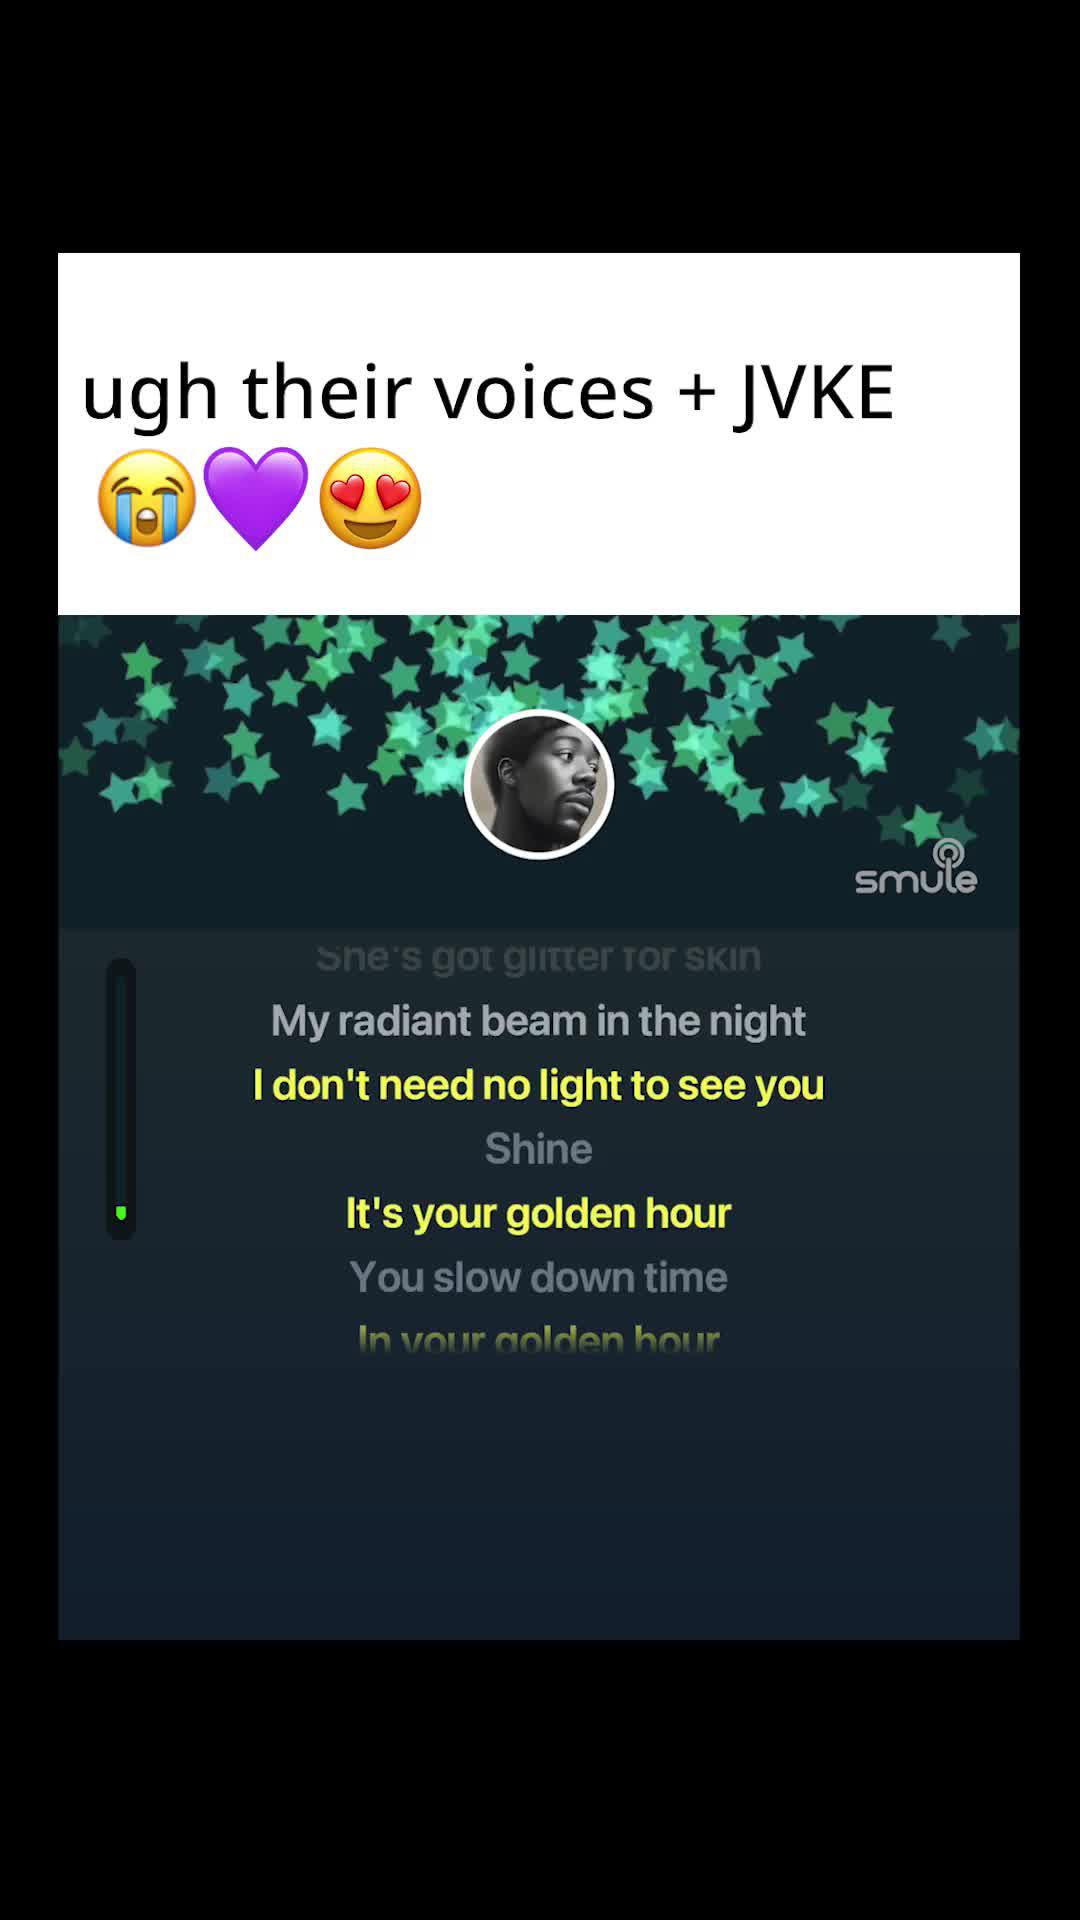Image resolution: width=1080 pixels, height=1920 pixels.
Task: Click the heart-eyes smiley emoji
Action: [x=370, y=497]
